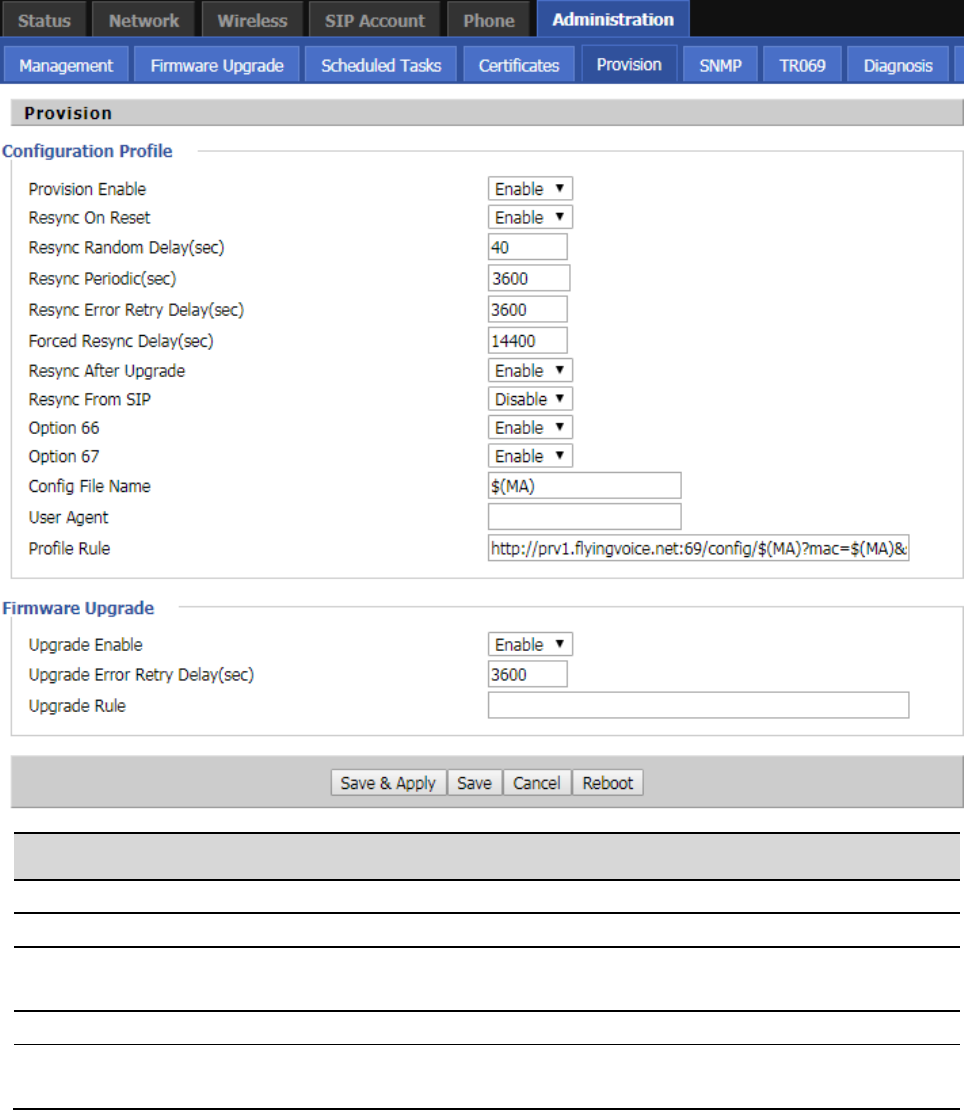Change the Resync From SIP setting
The width and height of the screenshot is (964, 1110).
(531, 399)
